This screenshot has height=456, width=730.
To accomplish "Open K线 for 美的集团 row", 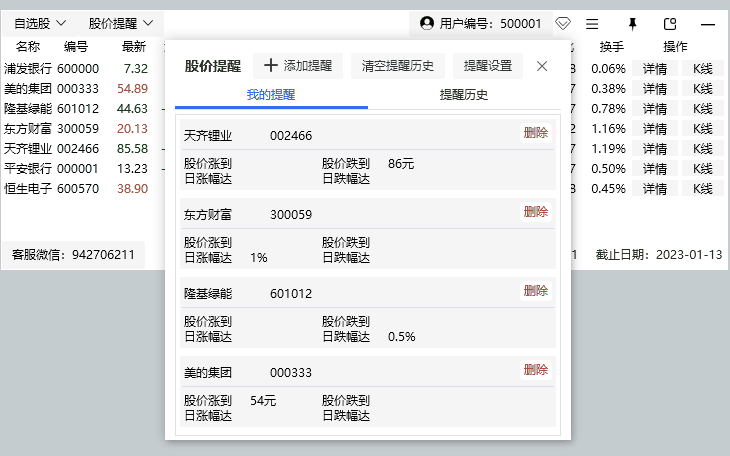I will (x=703, y=89).
